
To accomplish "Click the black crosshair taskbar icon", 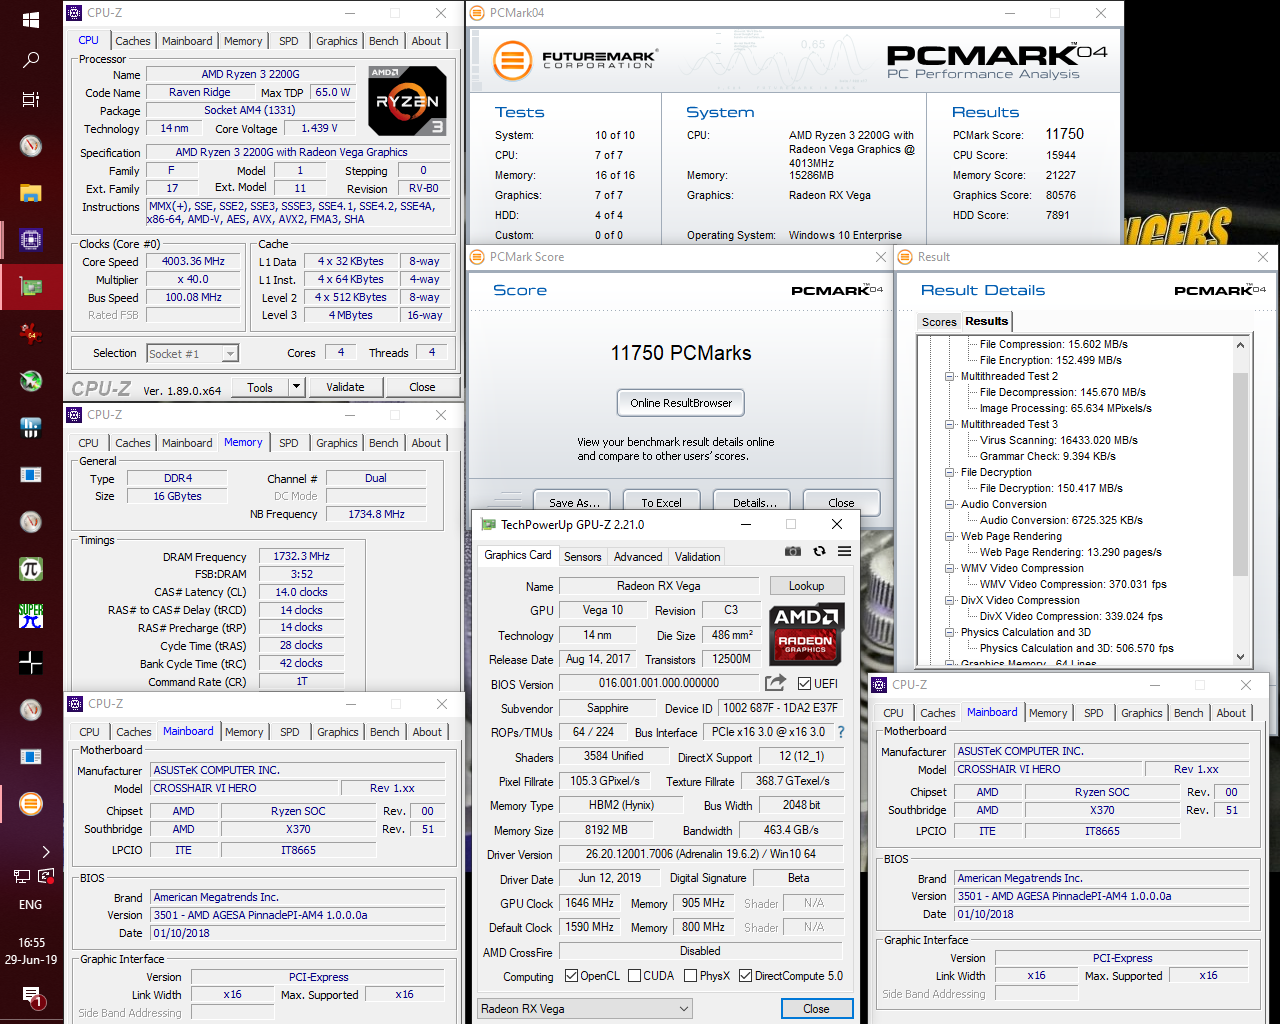I will click(x=31, y=662).
